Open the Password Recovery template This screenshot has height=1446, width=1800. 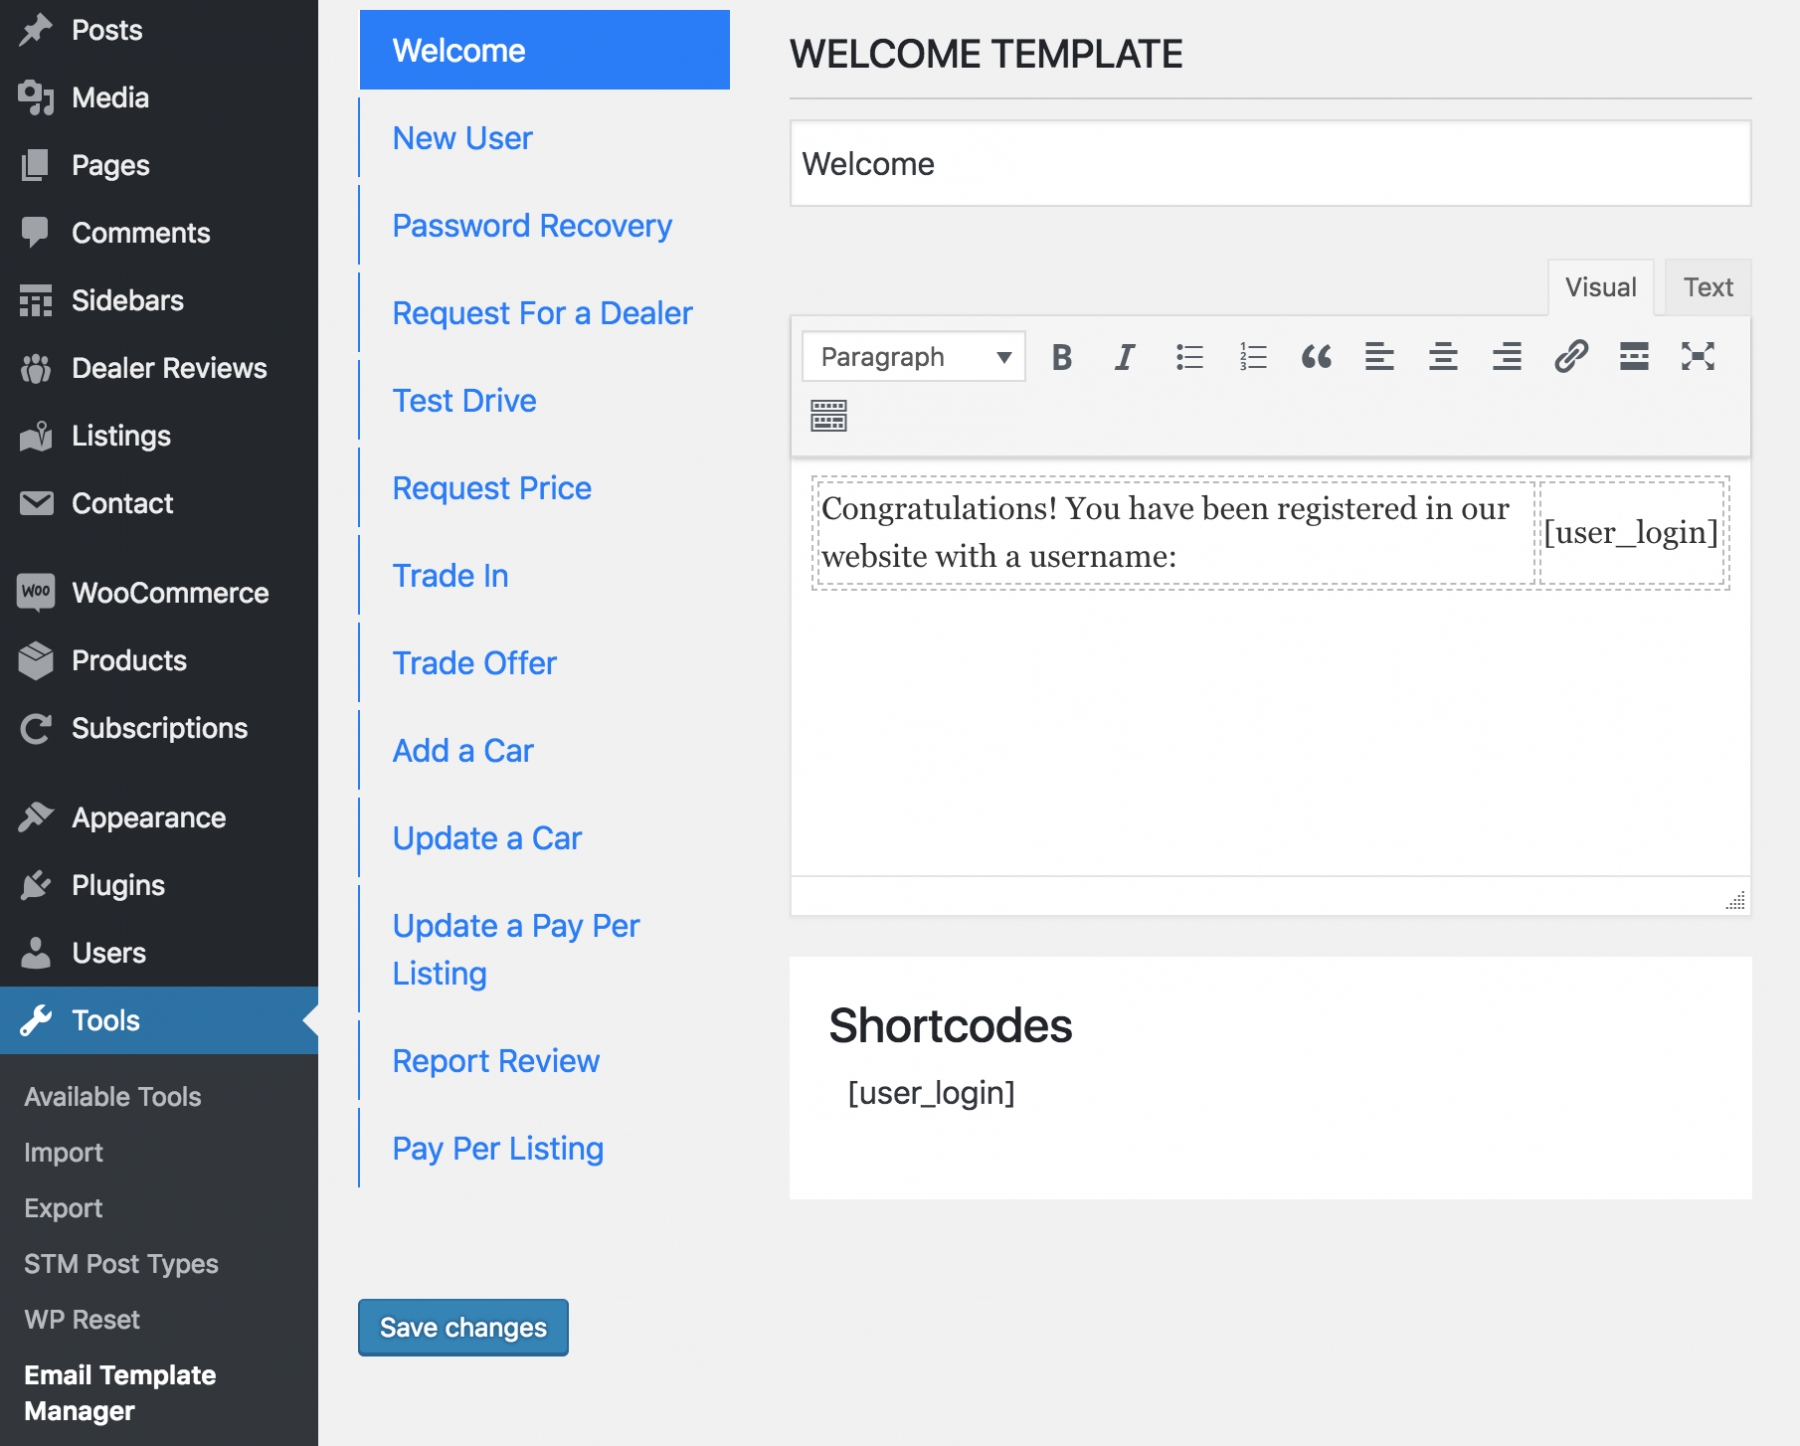[x=532, y=226]
